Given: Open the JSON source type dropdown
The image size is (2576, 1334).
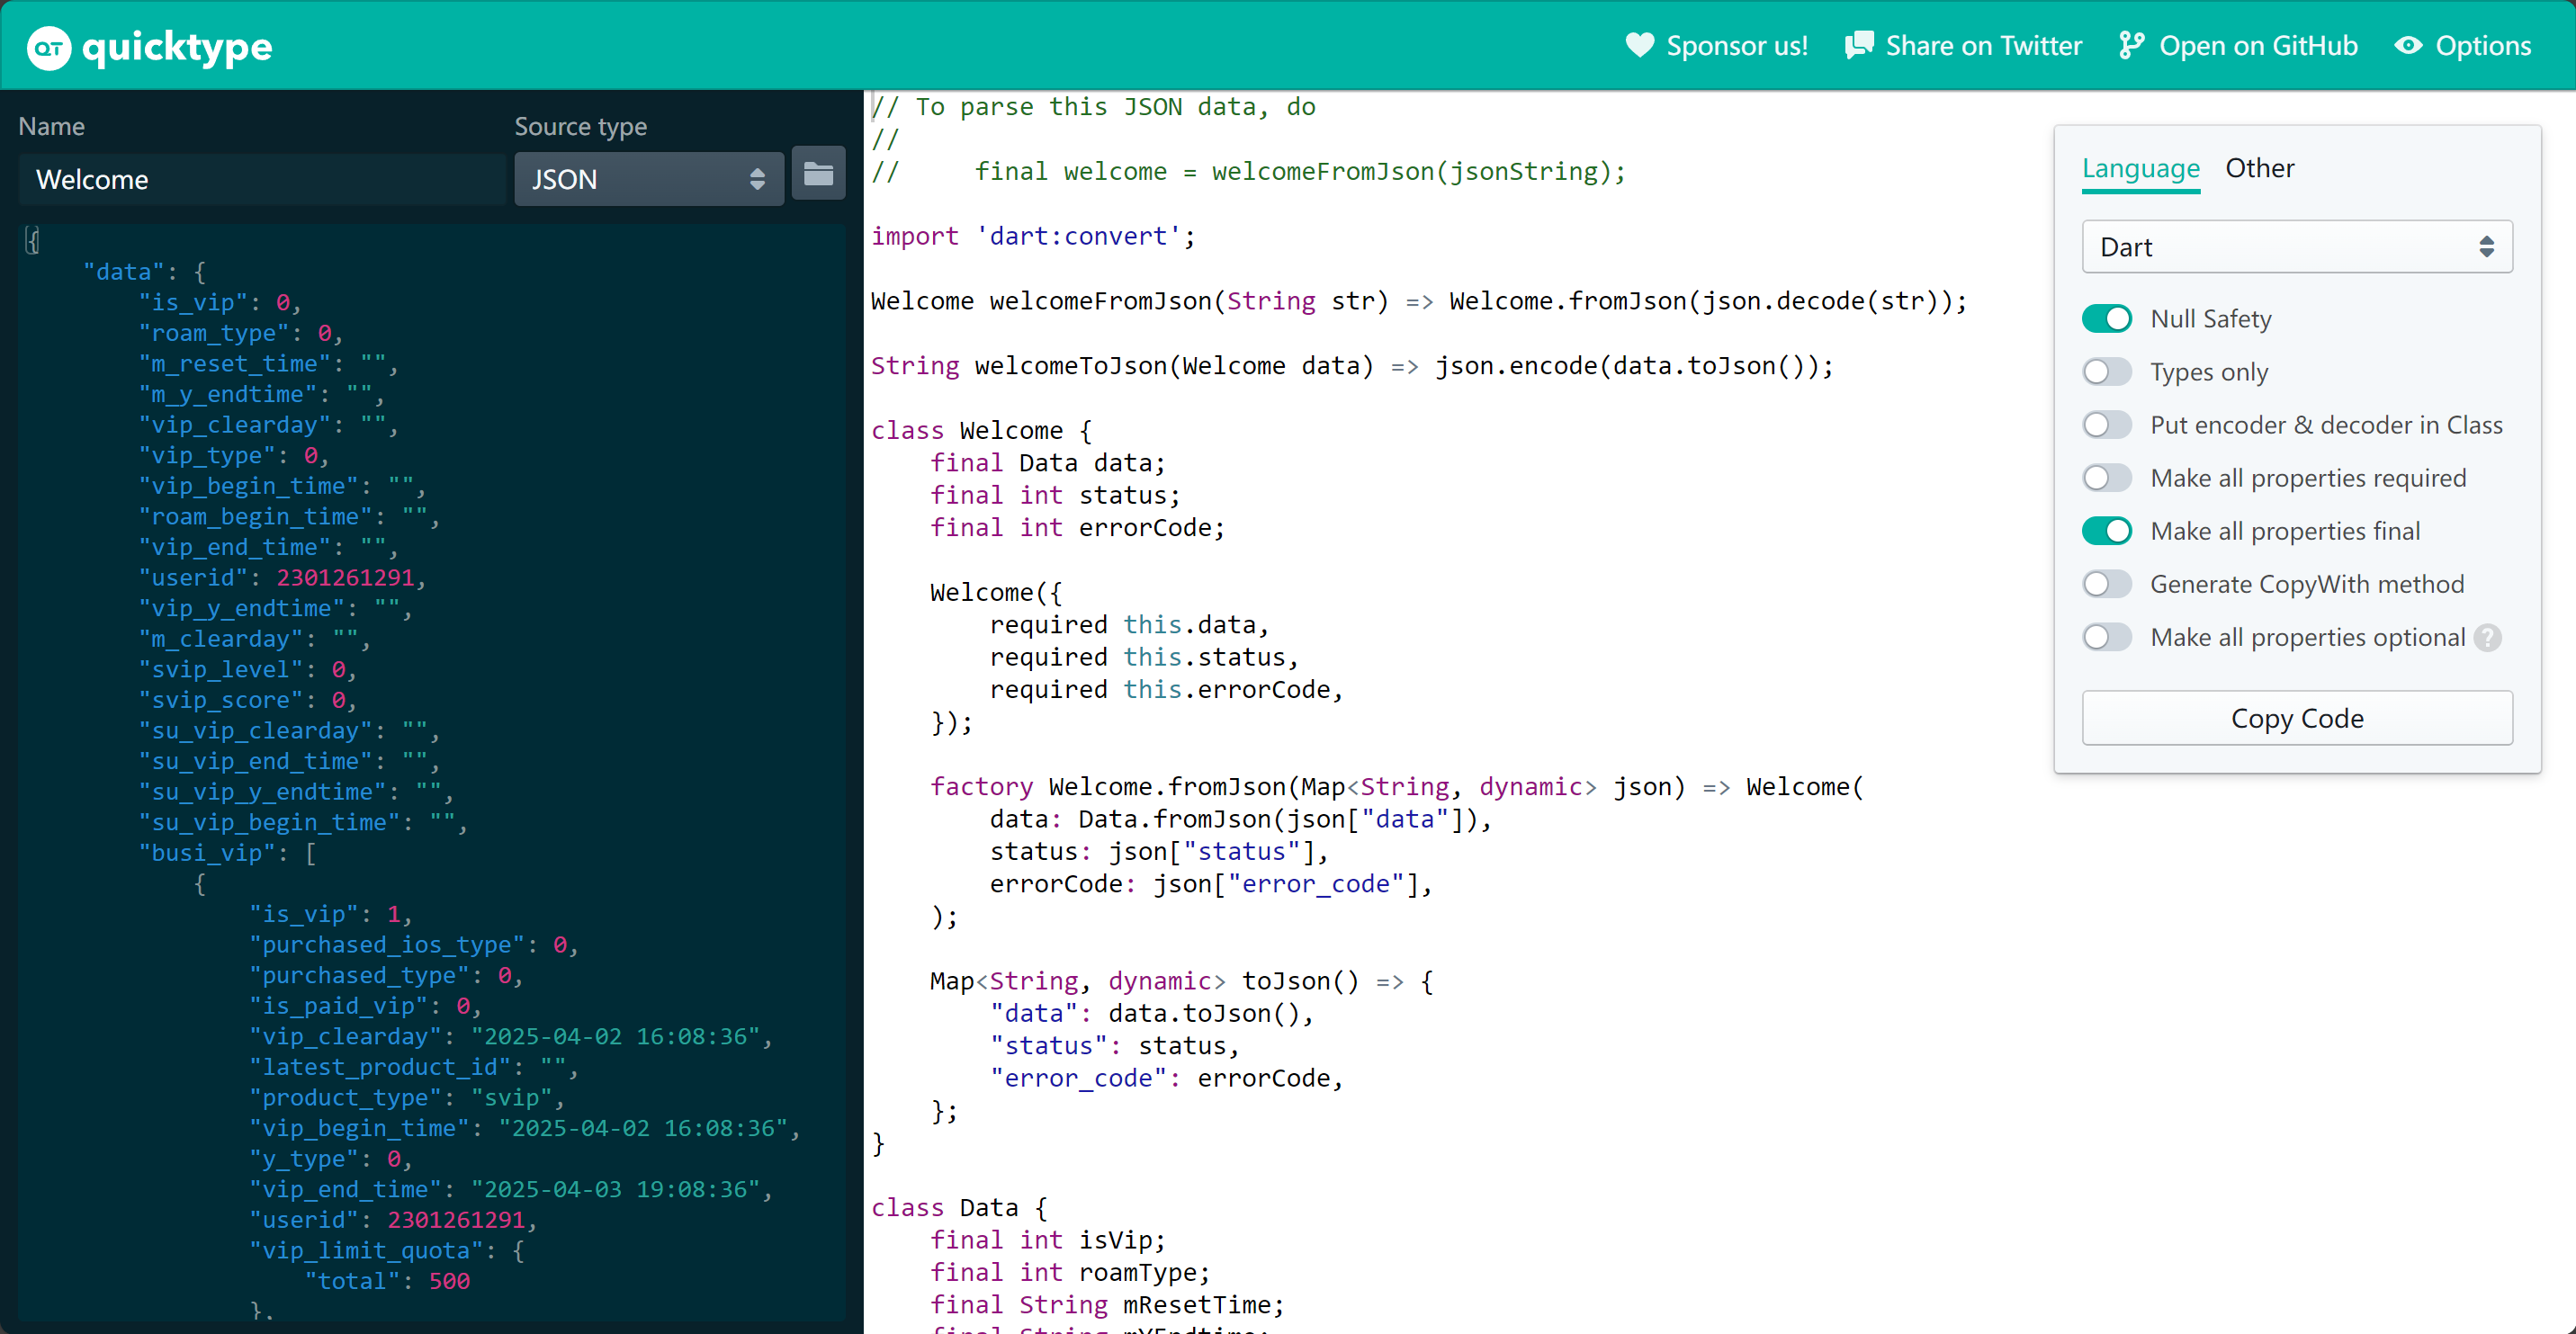Looking at the screenshot, I should click(648, 179).
